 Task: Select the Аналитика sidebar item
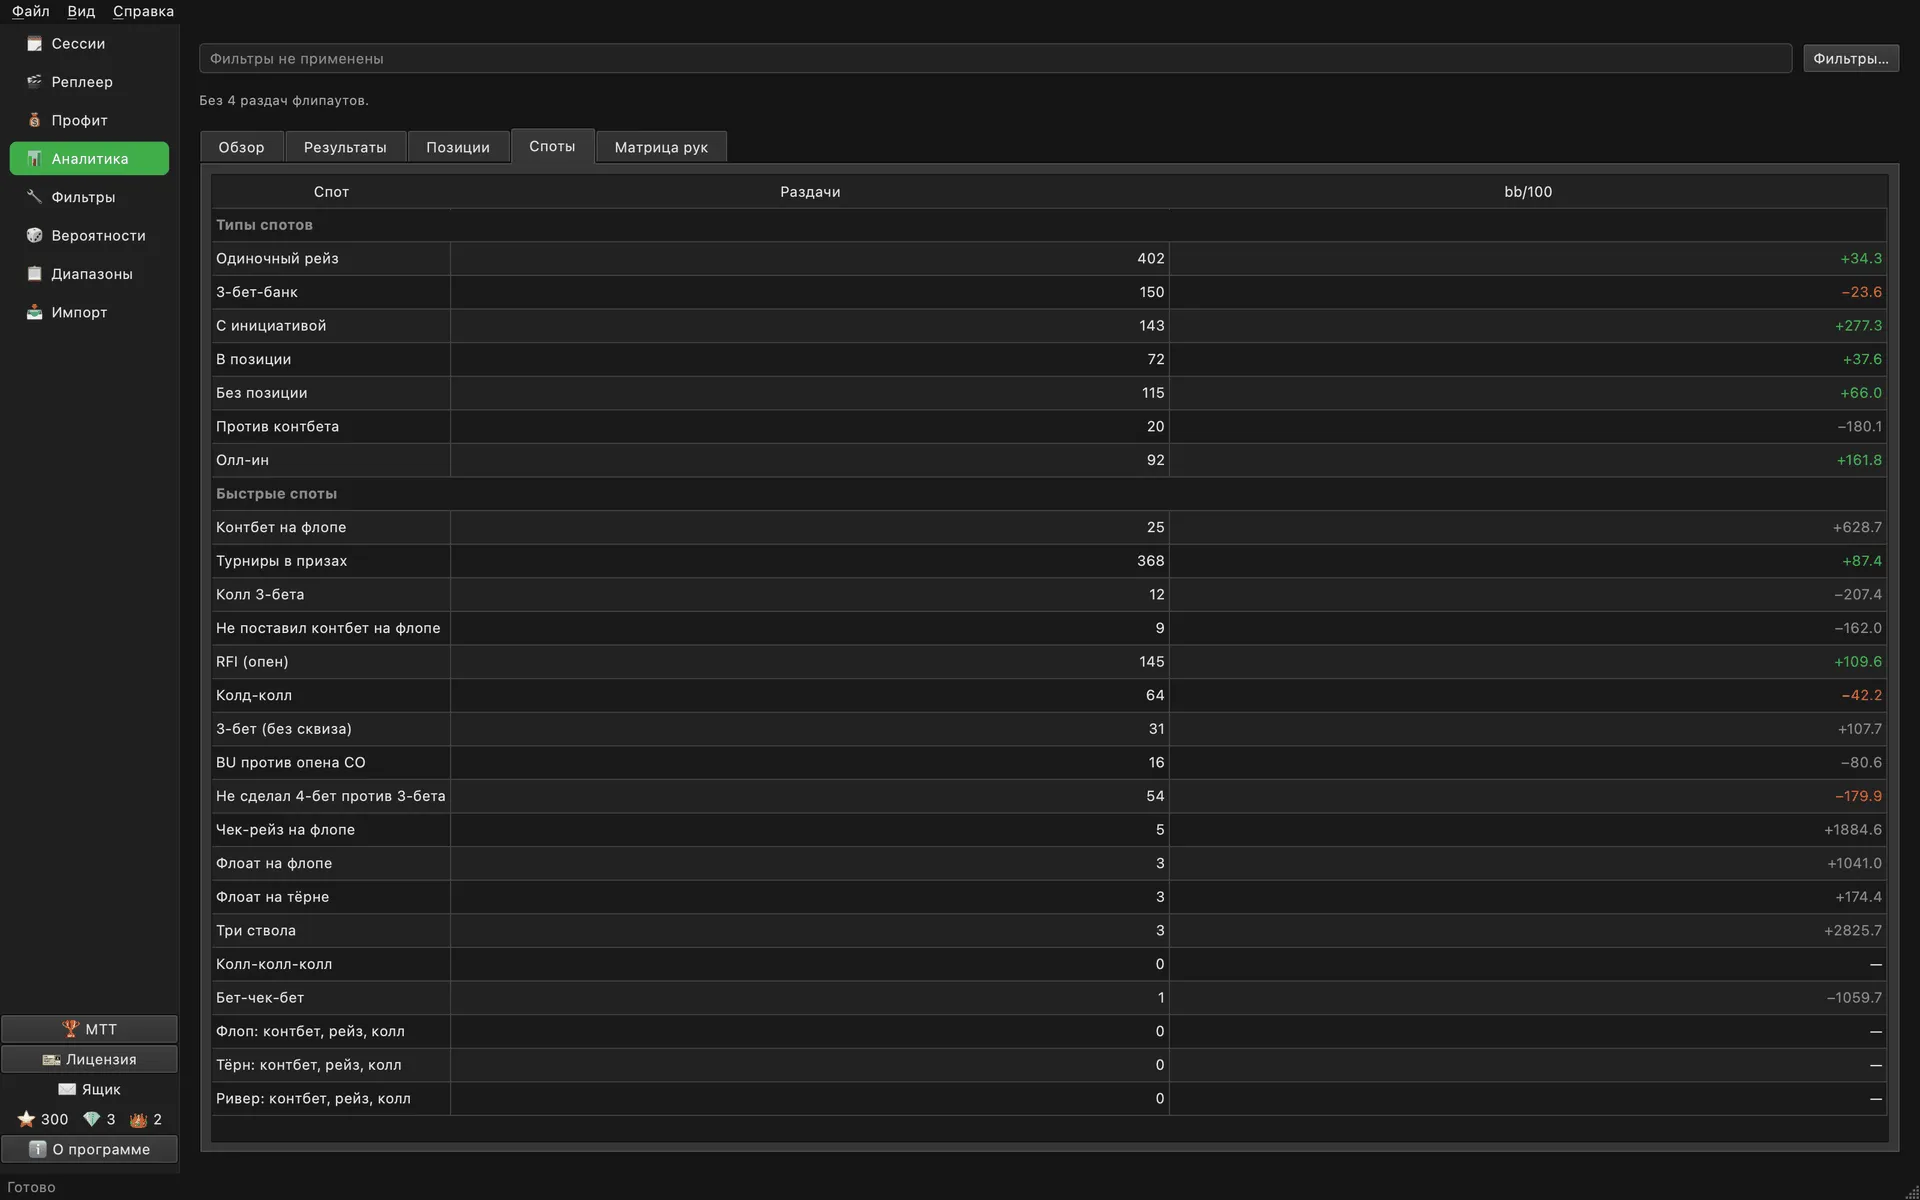click(x=89, y=158)
